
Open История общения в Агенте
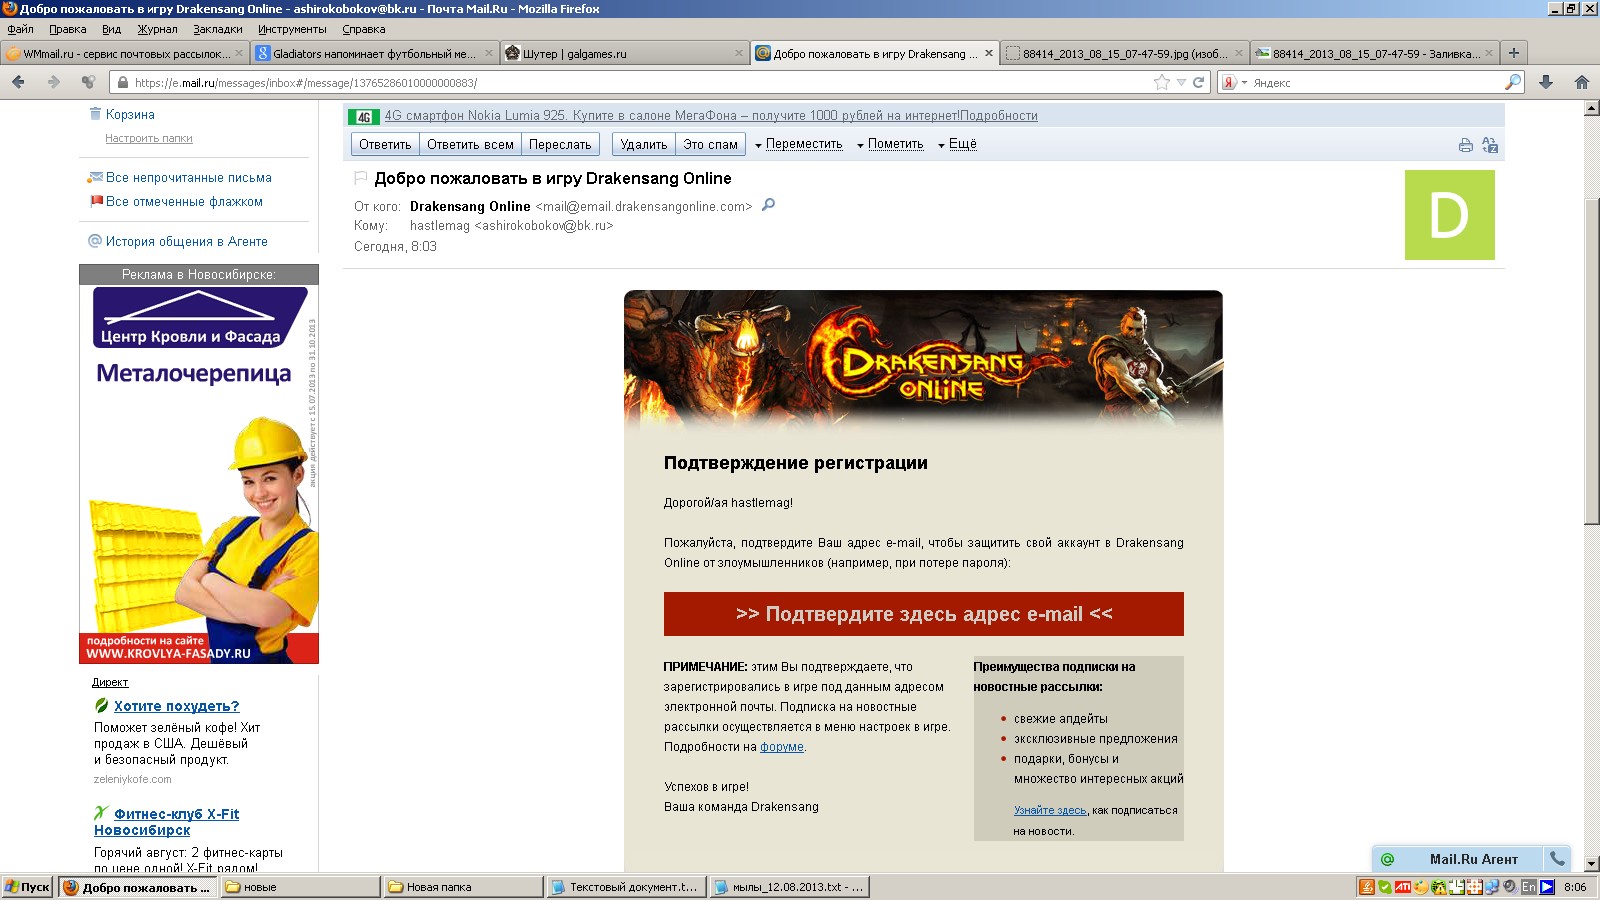[186, 241]
